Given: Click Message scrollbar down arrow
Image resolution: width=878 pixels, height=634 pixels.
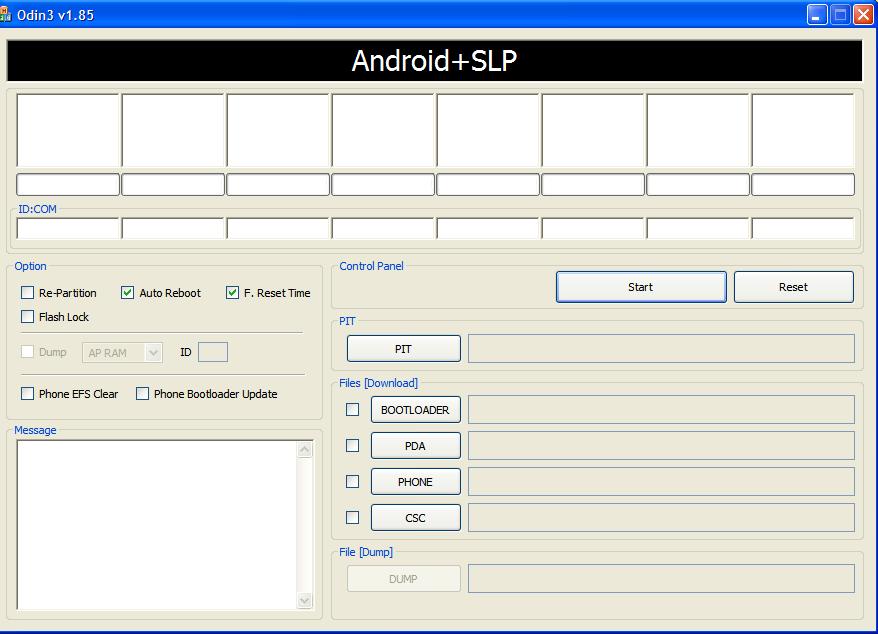Looking at the screenshot, I should [x=305, y=600].
